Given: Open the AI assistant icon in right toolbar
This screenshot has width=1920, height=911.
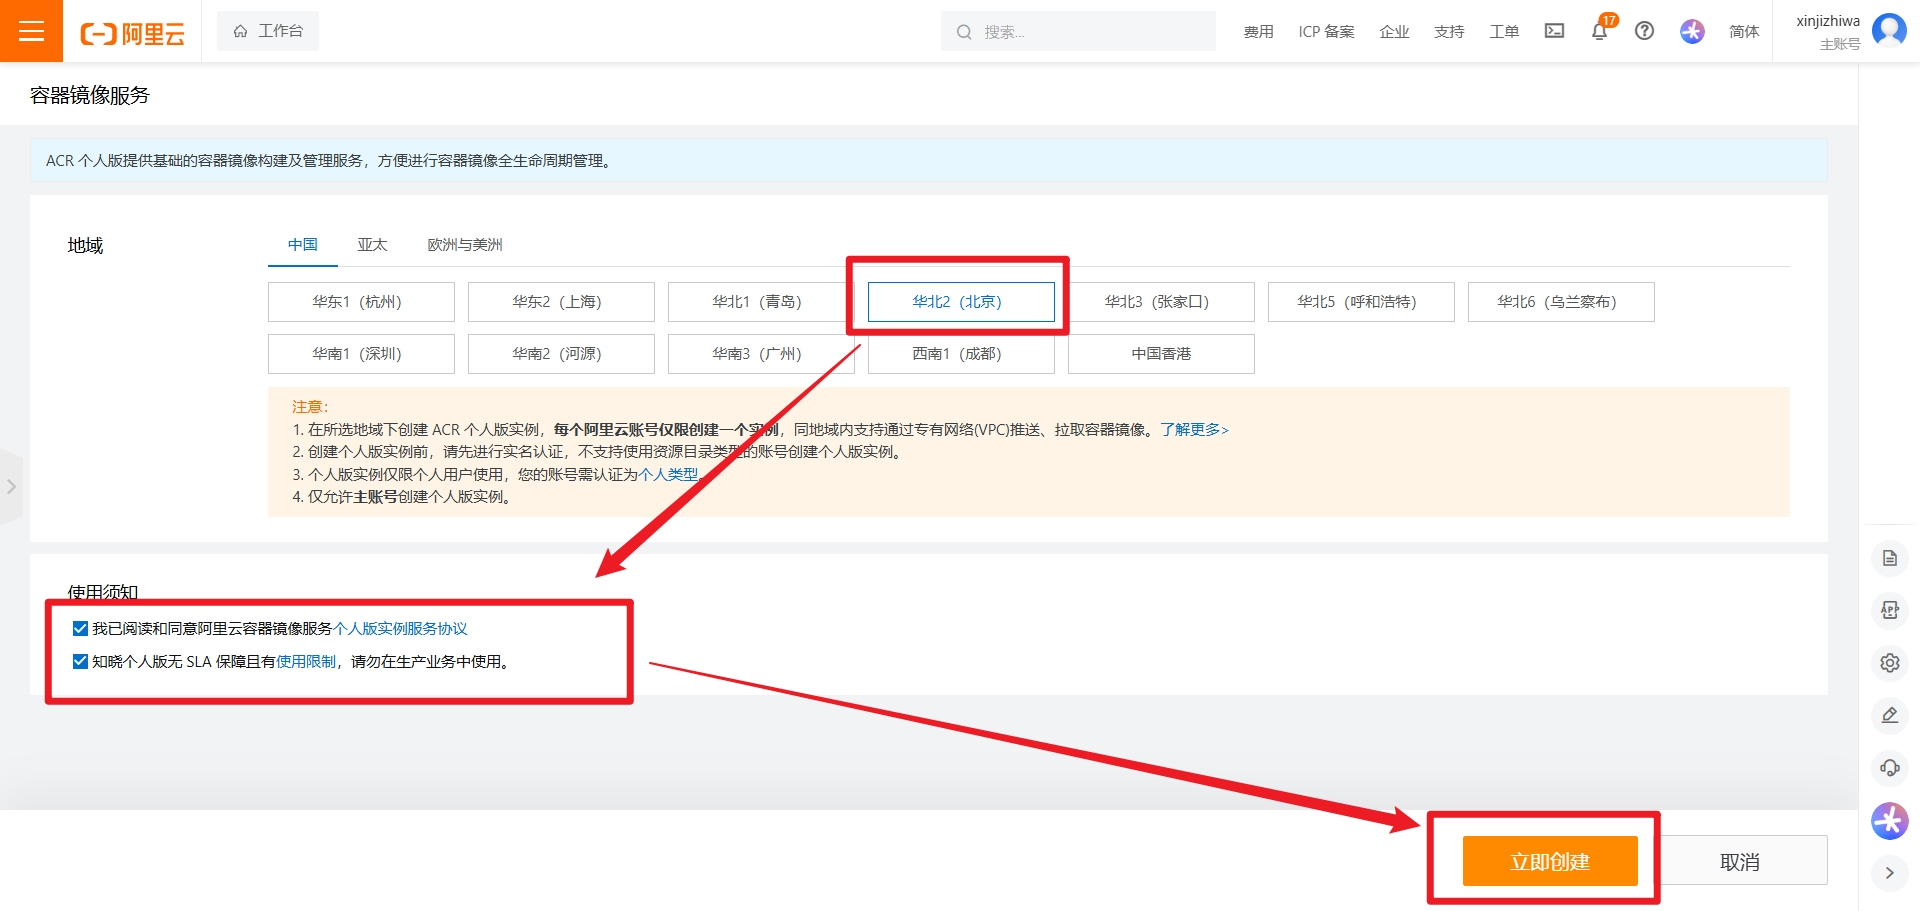Looking at the screenshot, I should tap(1889, 821).
